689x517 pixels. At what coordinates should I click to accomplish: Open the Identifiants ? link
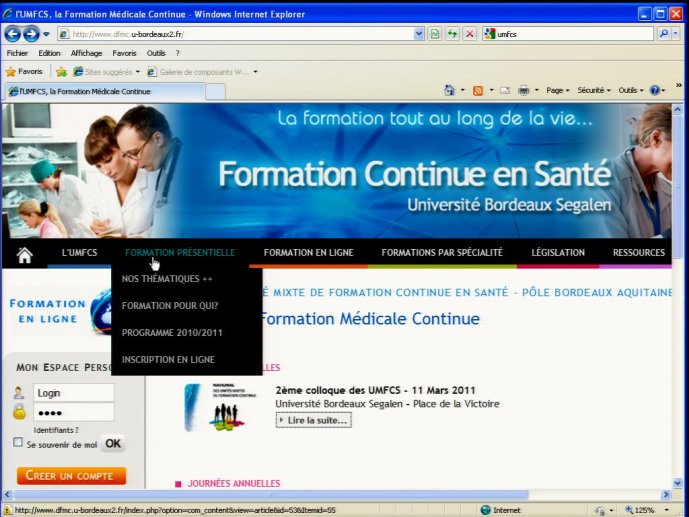tap(56, 430)
